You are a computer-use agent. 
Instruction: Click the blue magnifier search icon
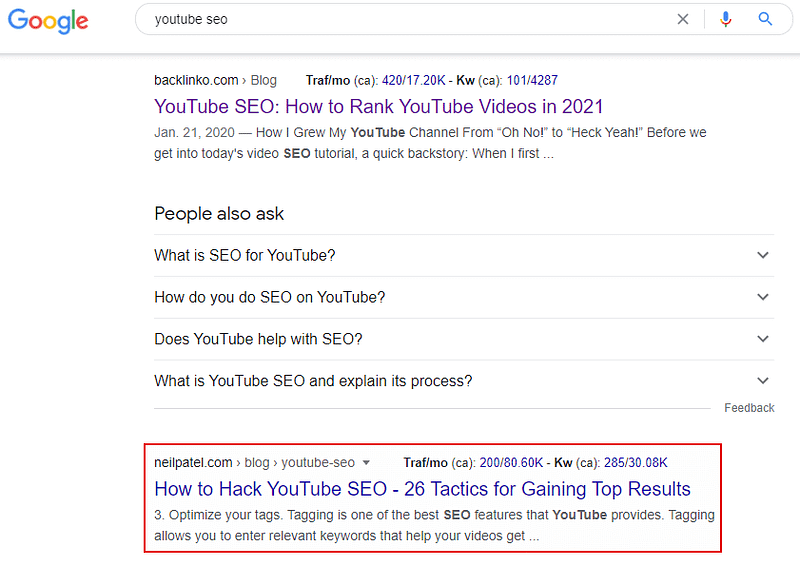point(766,19)
